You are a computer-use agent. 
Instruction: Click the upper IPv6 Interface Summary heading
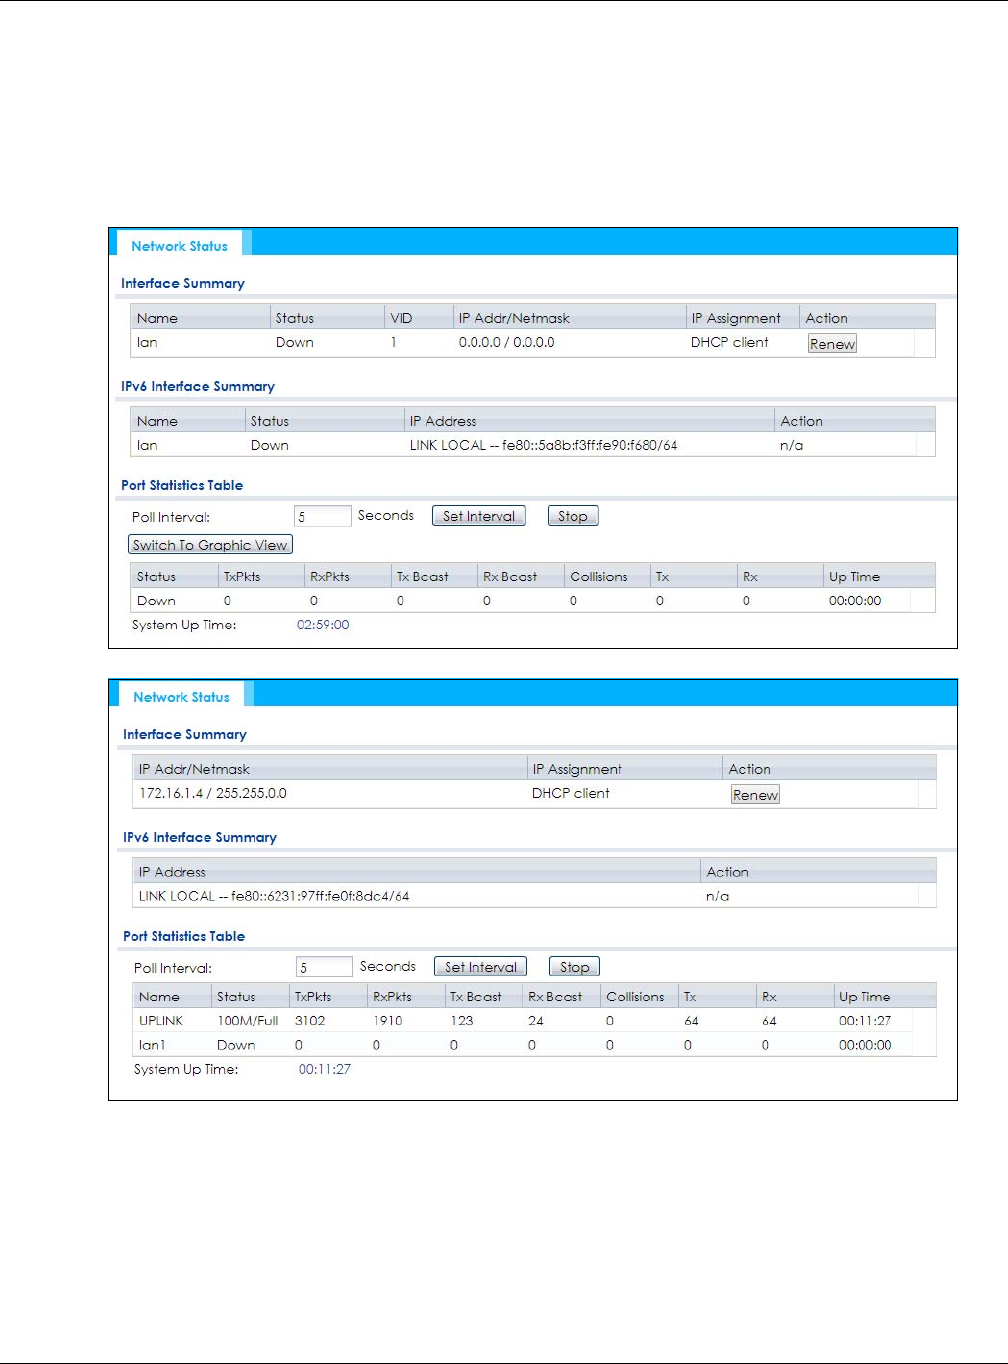pyautogui.click(x=198, y=386)
